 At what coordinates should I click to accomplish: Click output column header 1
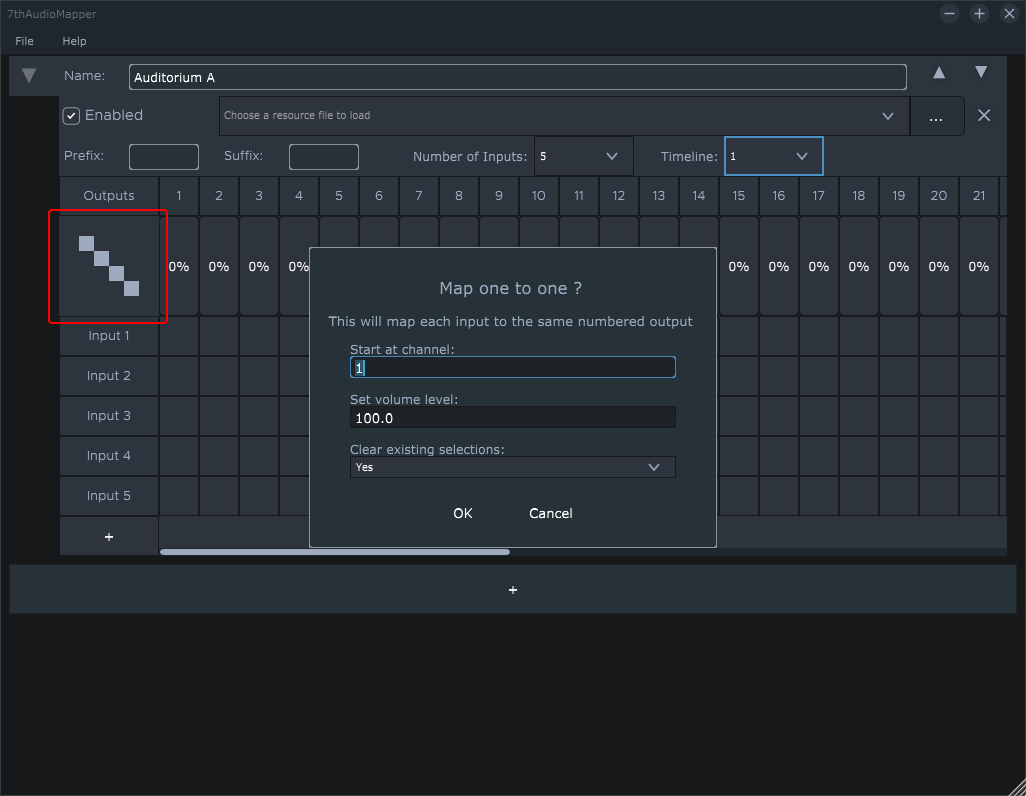(179, 196)
